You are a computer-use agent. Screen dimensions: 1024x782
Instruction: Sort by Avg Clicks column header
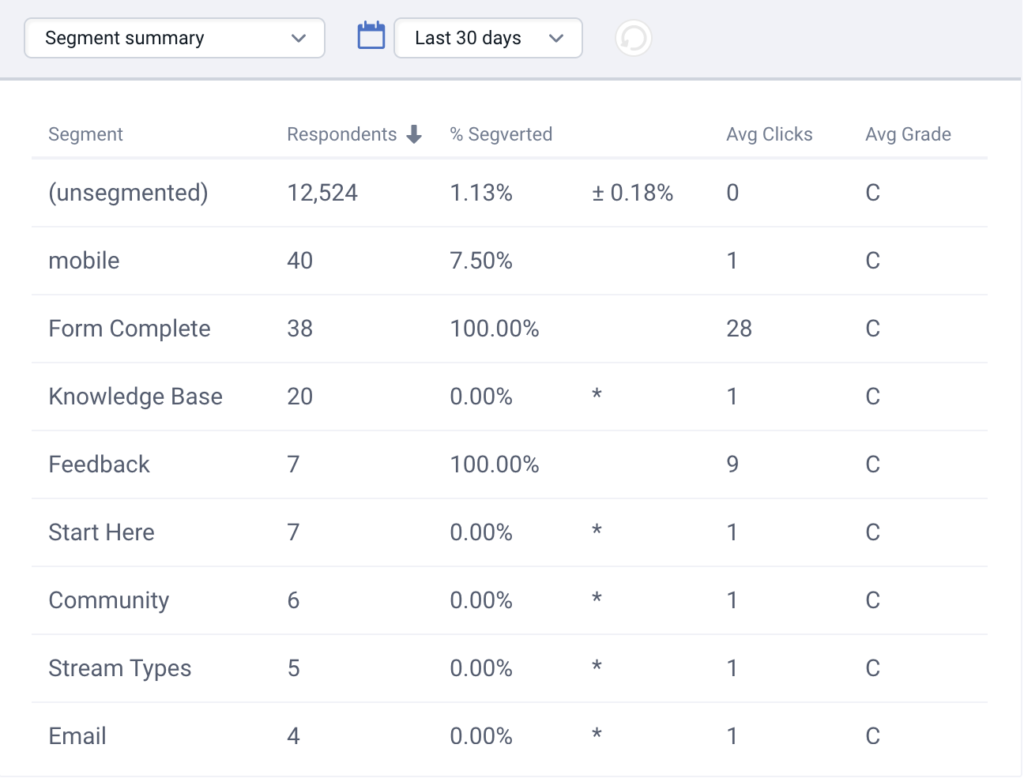pos(769,134)
